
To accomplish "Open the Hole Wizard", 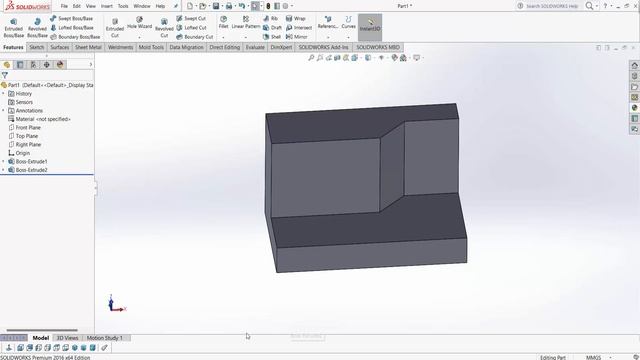I will point(139,23).
